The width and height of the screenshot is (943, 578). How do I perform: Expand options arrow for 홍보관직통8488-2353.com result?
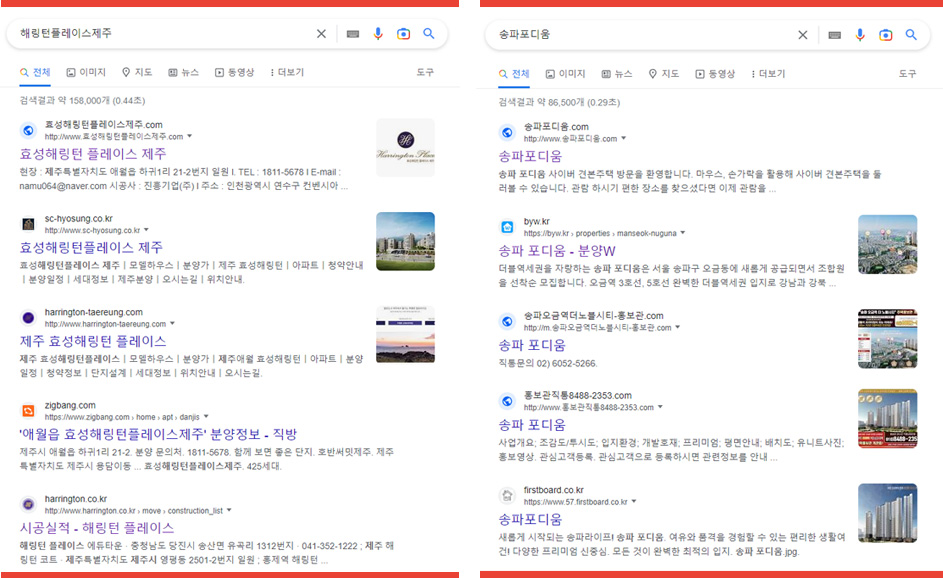pyautogui.click(x=660, y=407)
